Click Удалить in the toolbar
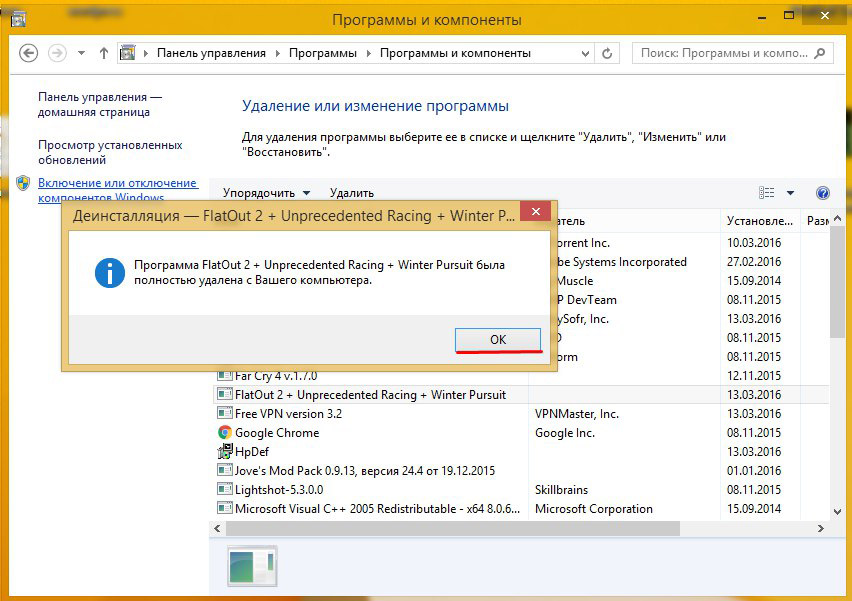 pyautogui.click(x=351, y=193)
